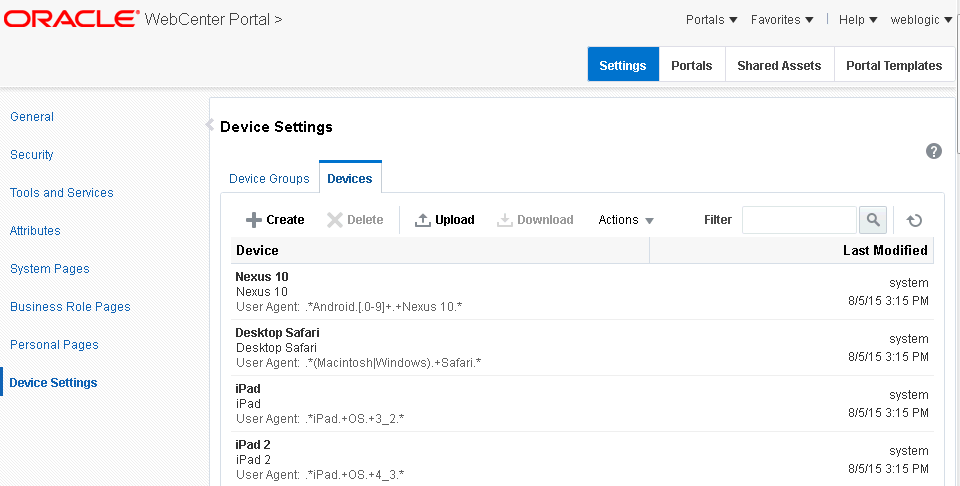Click the disabled Delete button

(x=355, y=220)
